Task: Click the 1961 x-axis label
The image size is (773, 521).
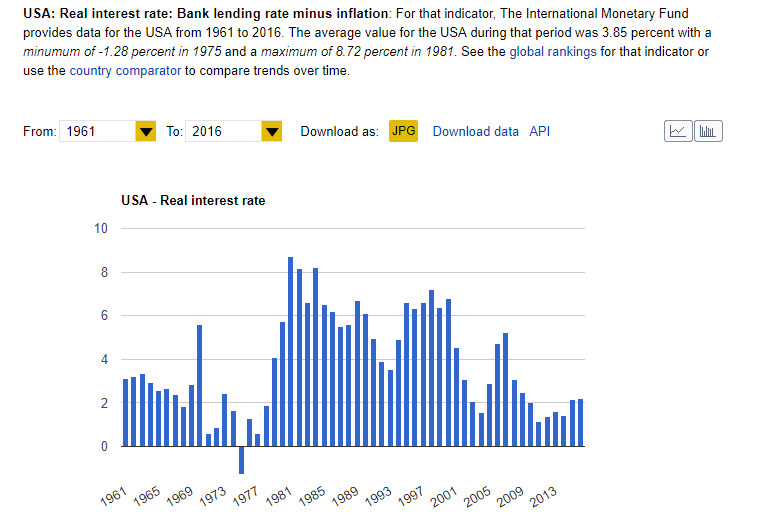Action: pos(114,496)
